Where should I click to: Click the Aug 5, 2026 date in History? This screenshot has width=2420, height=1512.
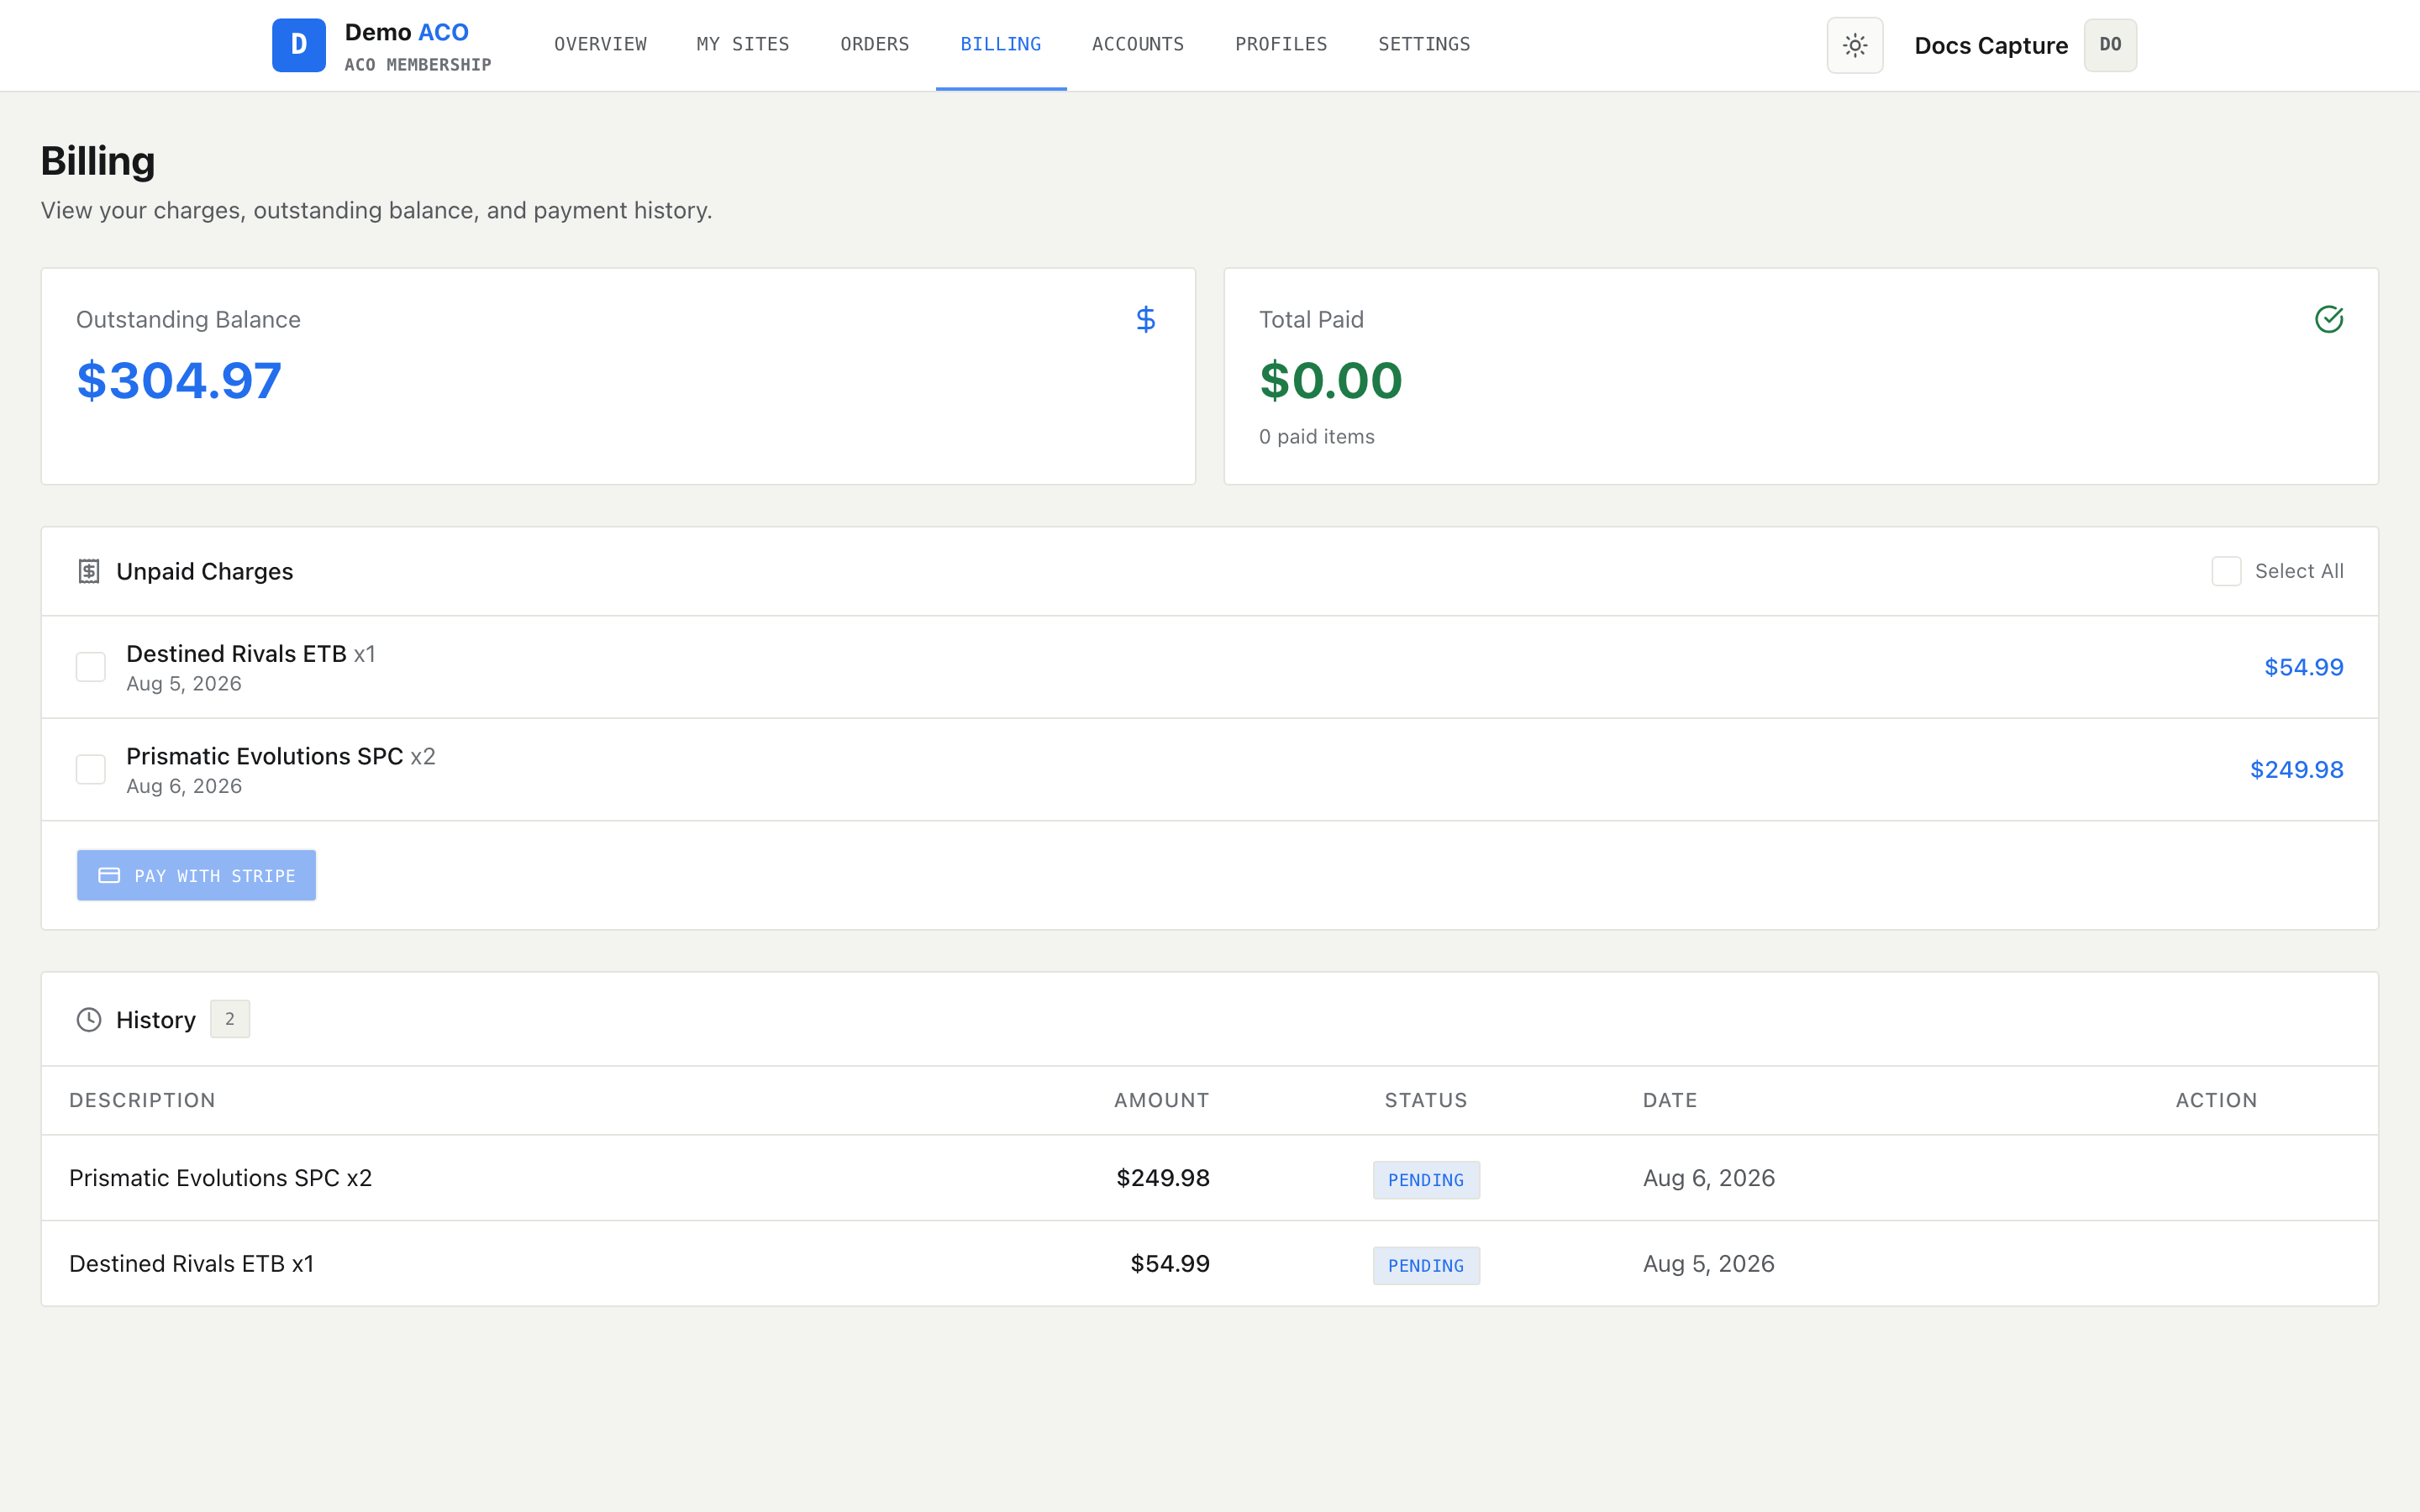point(1709,1264)
